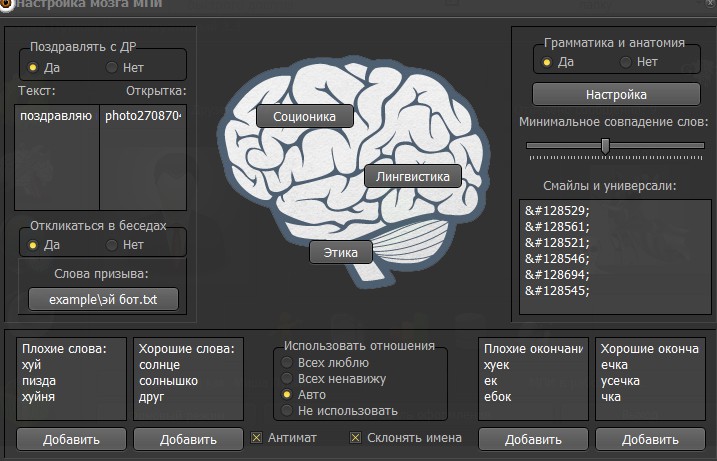Click the &#128546; line in the smileys box
The image size is (717, 461).
(557, 259)
